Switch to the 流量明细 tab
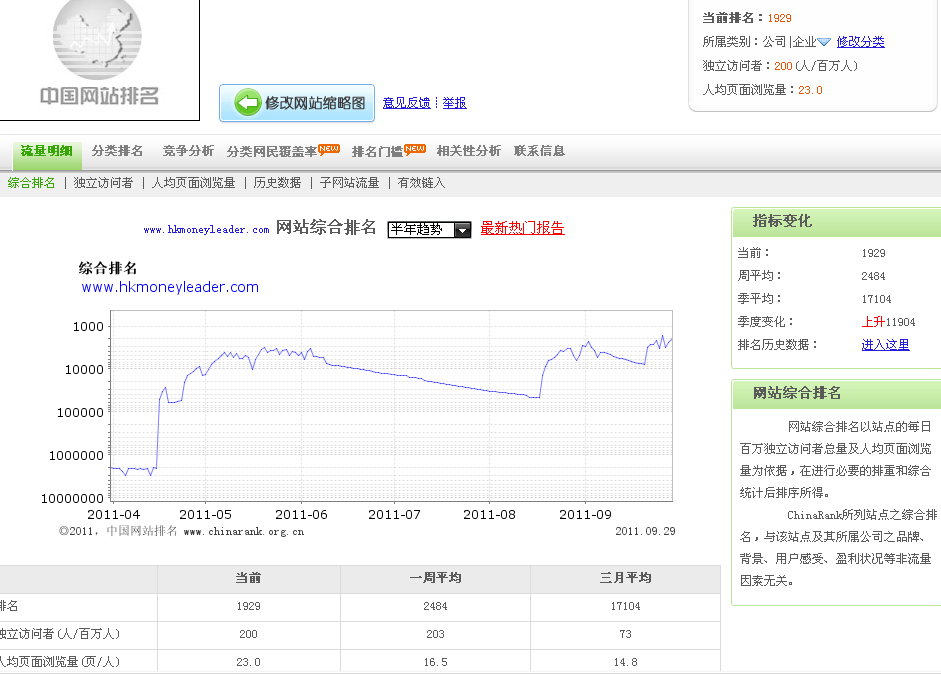 pos(46,151)
